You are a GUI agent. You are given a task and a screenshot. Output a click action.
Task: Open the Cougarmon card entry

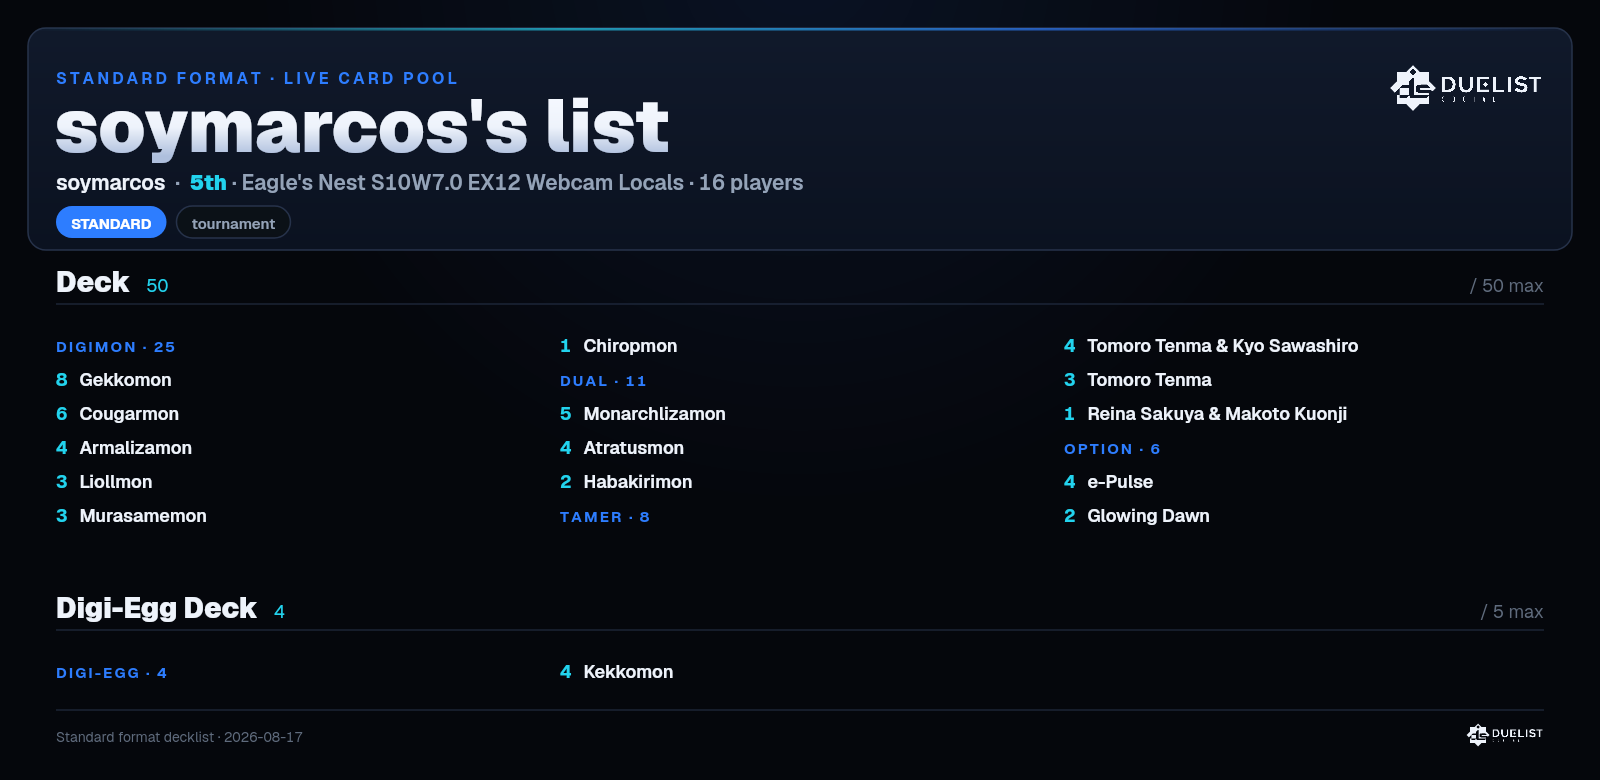pos(118,414)
